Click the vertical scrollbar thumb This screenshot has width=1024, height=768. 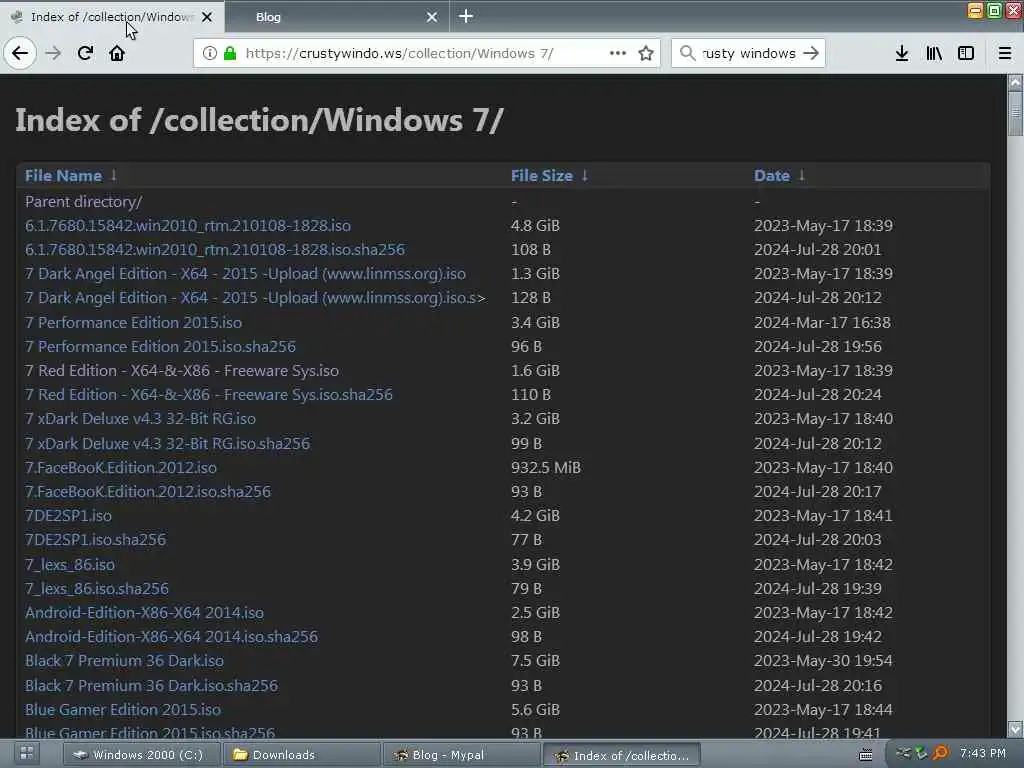1015,113
